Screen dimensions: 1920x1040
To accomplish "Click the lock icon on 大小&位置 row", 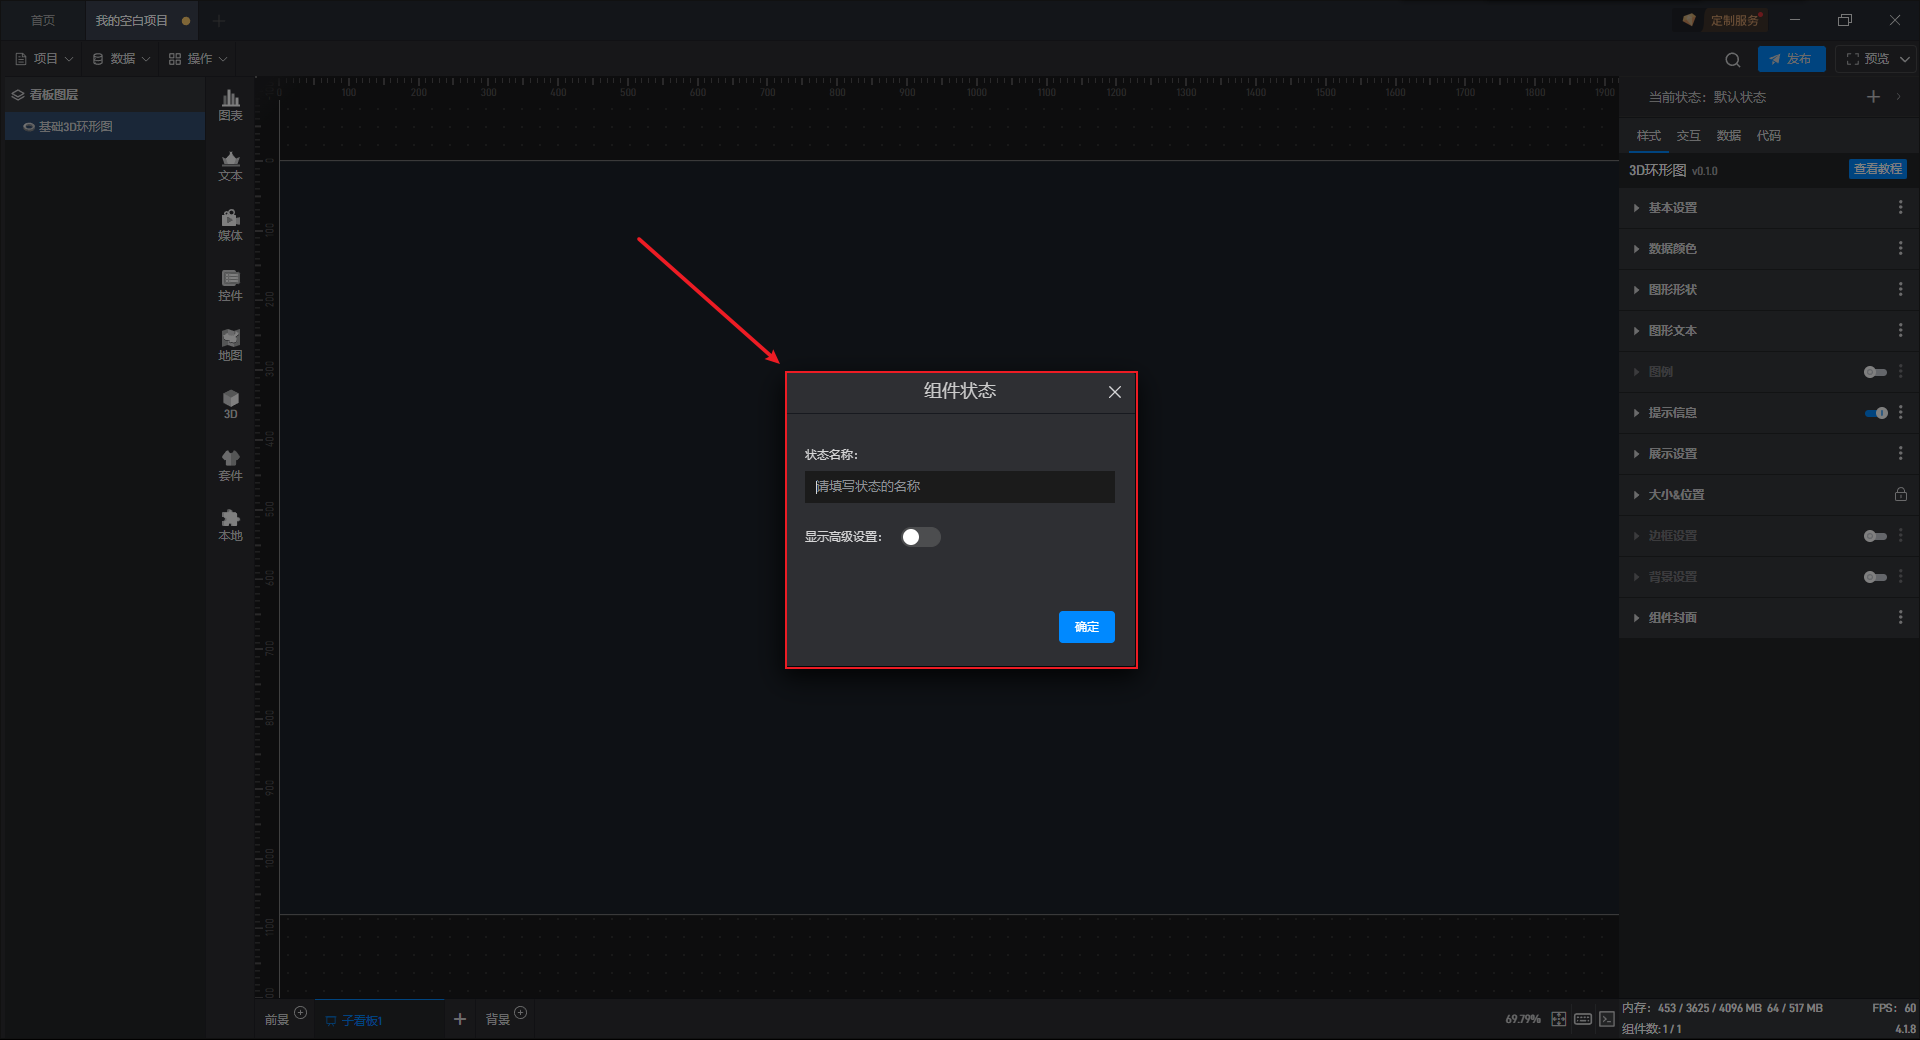I will tap(1901, 494).
